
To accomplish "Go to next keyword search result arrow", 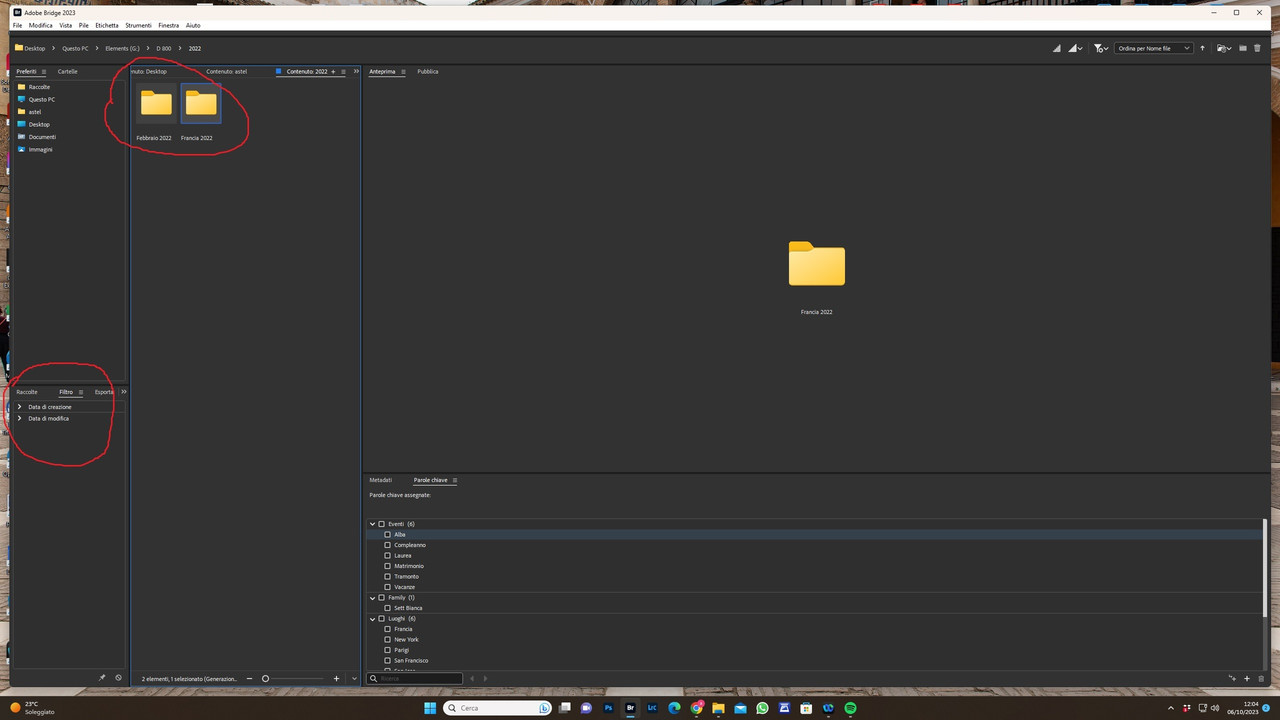I will (x=485, y=678).
